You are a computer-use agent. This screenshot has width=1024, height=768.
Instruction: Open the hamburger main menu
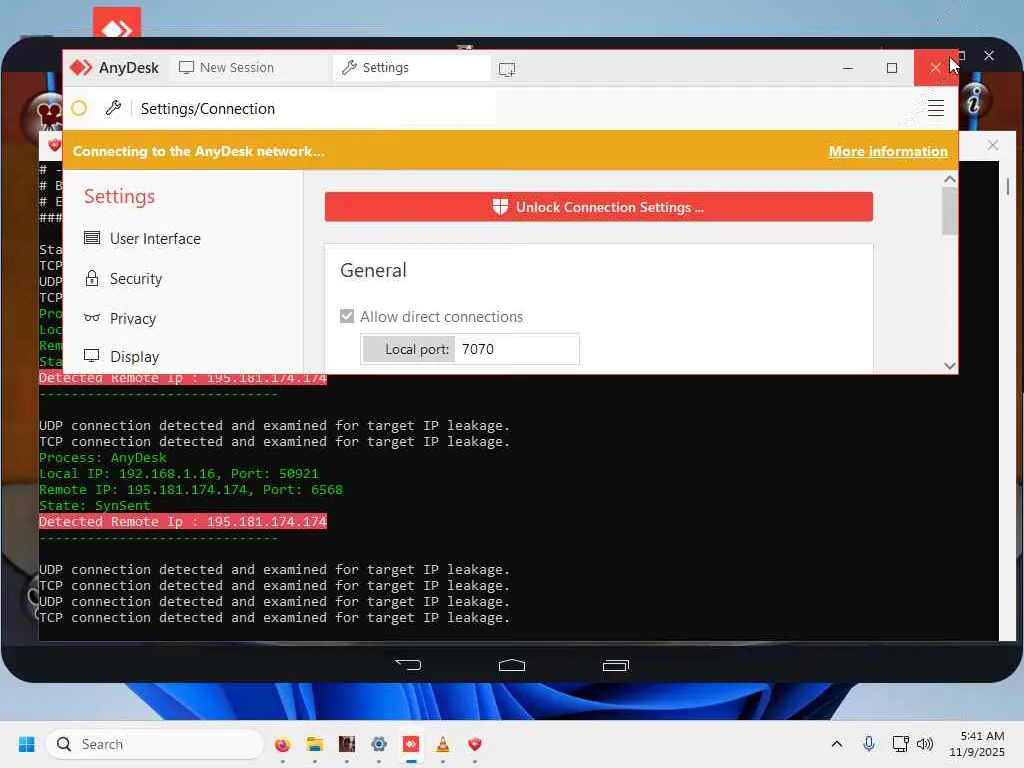(935, 108)
